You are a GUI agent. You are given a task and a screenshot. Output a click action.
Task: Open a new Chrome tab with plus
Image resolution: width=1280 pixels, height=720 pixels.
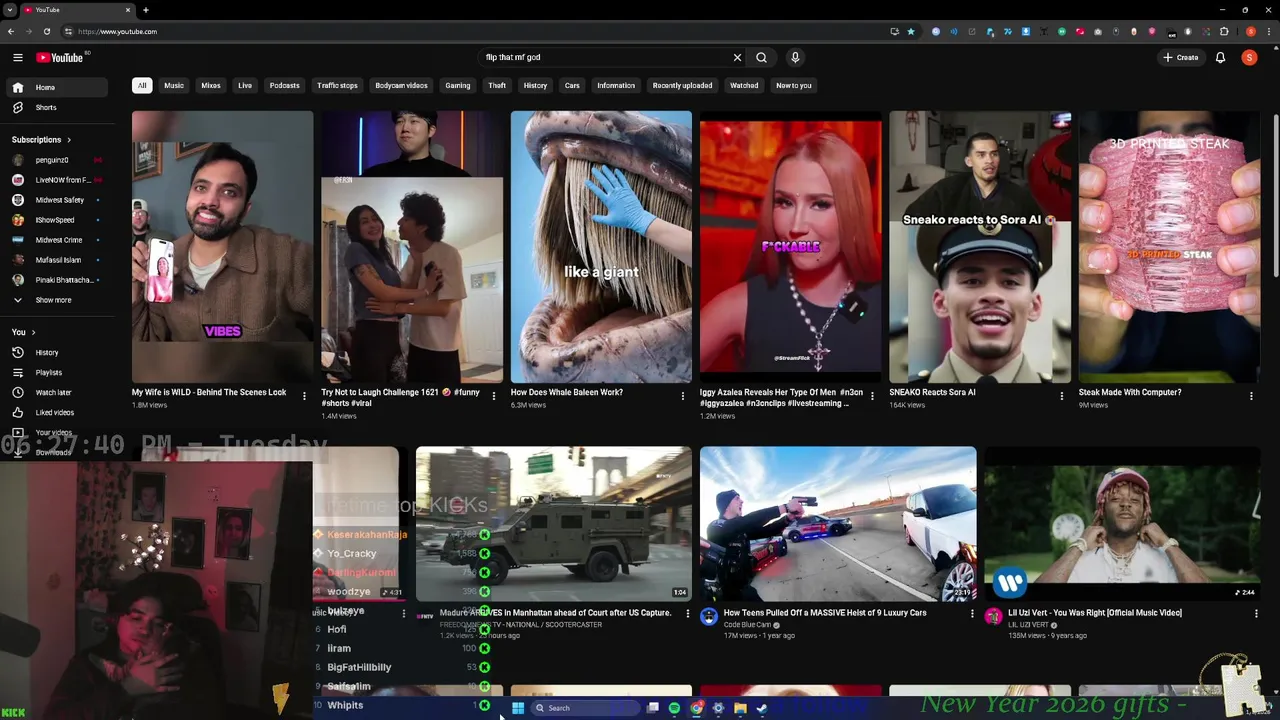coord(146,10)
